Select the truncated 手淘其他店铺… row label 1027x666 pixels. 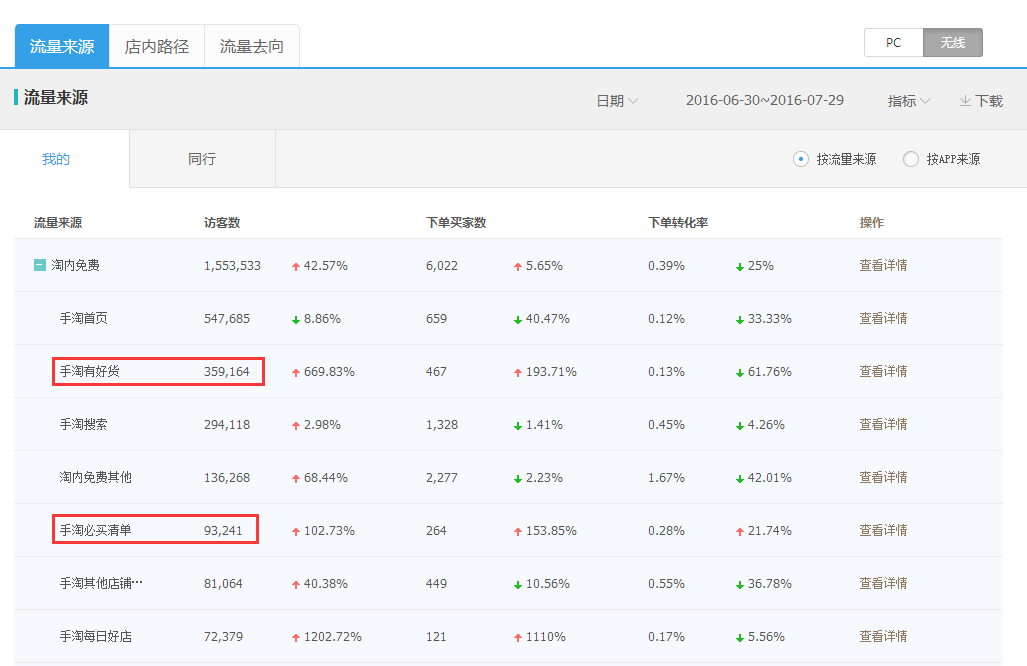(x=101, y=583)
